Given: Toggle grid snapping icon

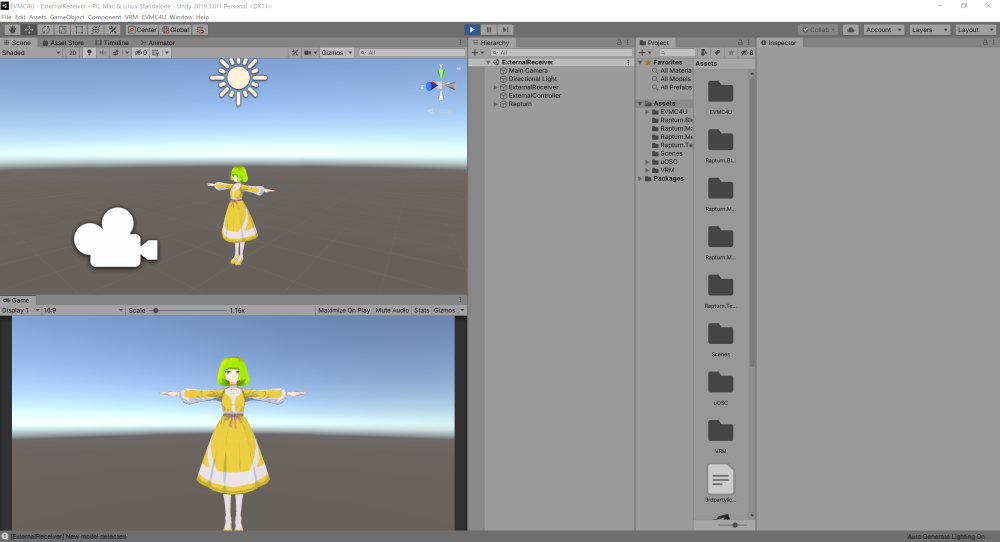Looking at the screenshot, I should (200, 29).
